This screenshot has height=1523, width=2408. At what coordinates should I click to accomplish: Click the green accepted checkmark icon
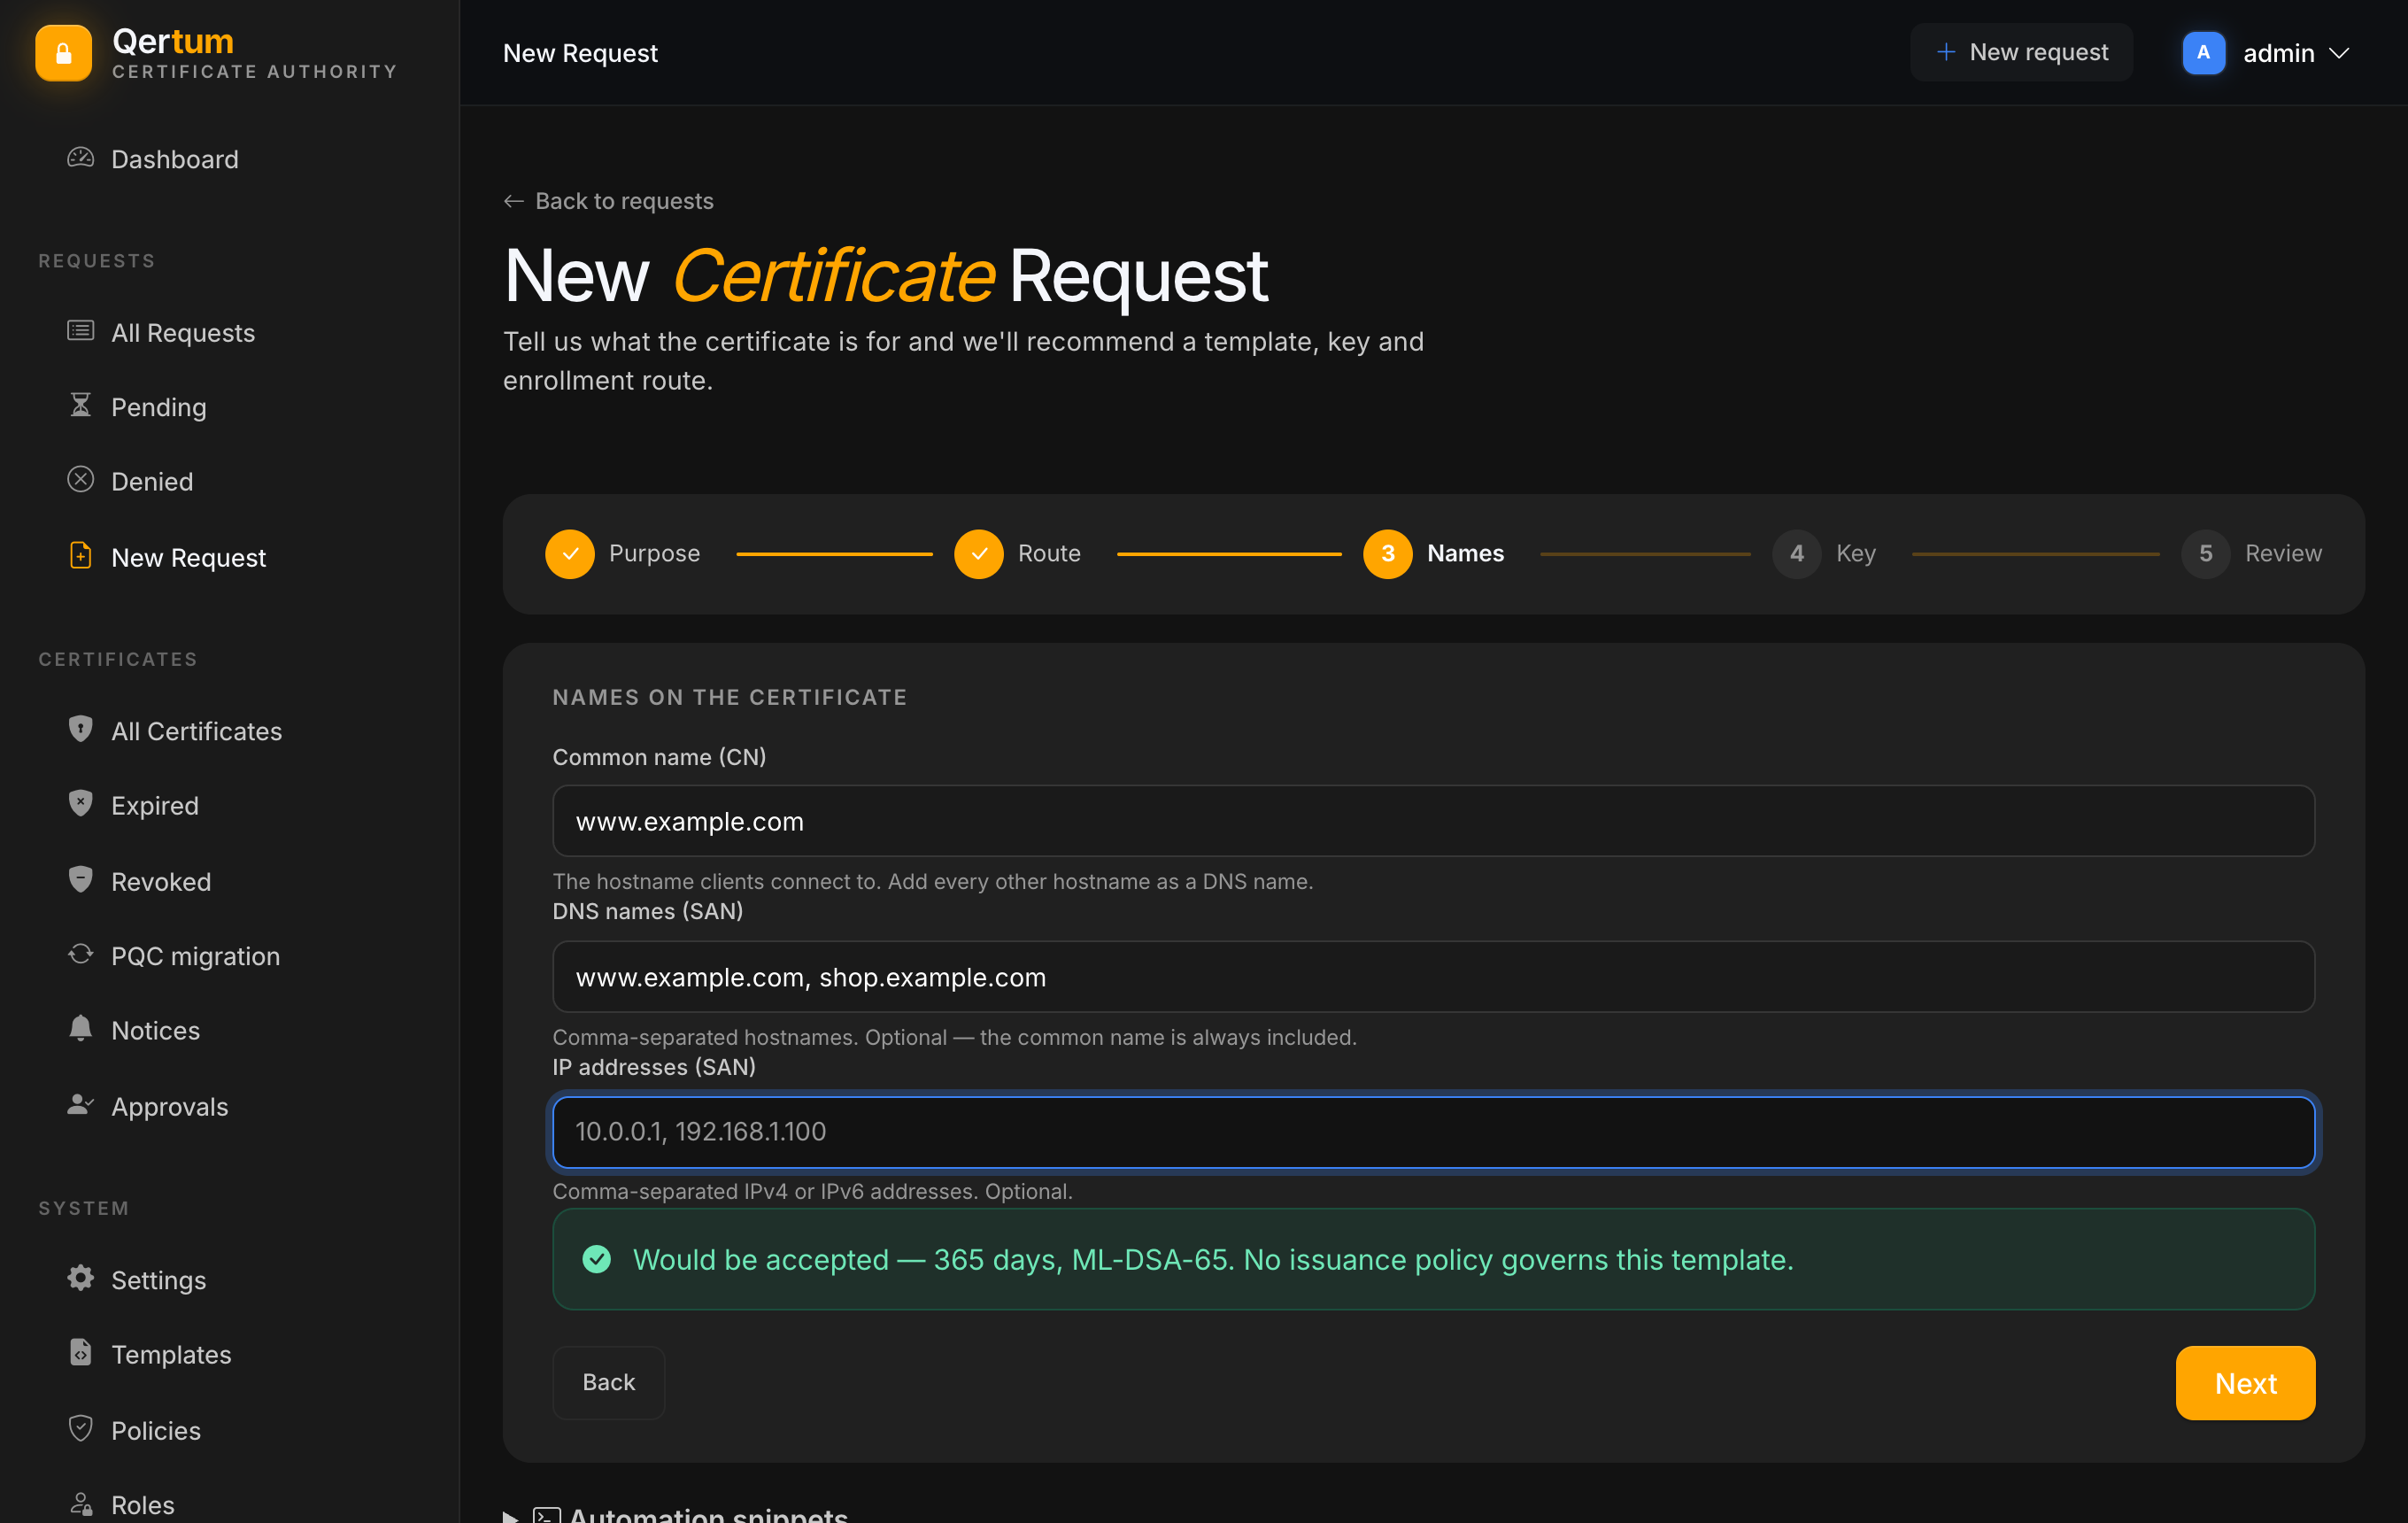pyautogui.click(x=597, y=1259)
